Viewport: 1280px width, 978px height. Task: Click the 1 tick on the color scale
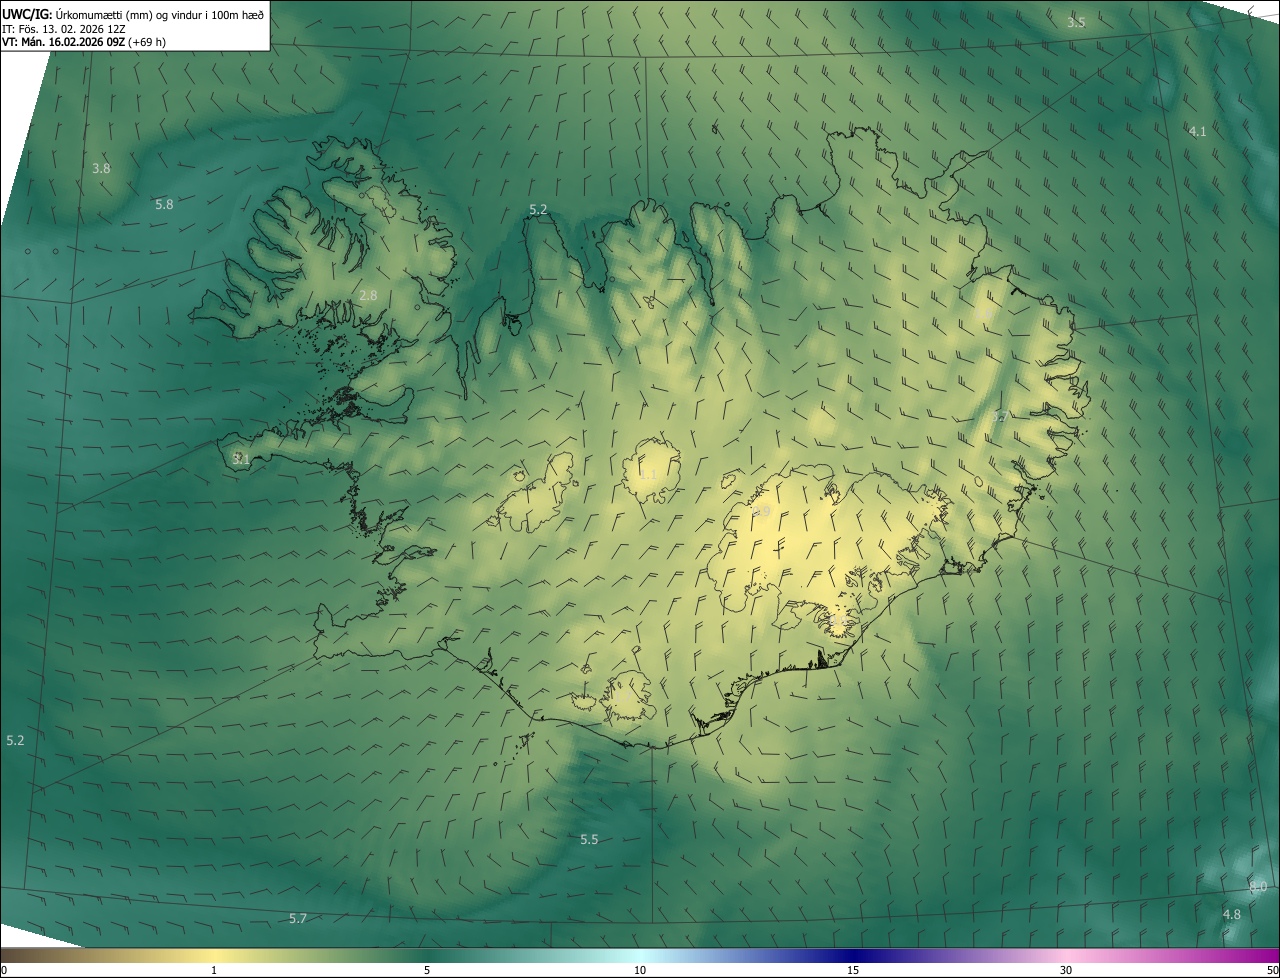pyautogui.click(x=214, y=970)
